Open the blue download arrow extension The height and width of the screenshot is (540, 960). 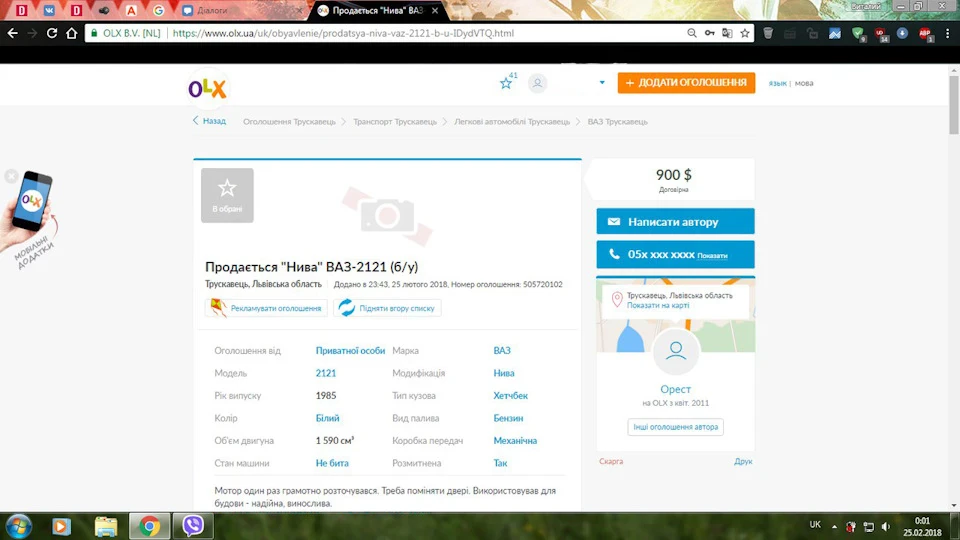[902, 33]
